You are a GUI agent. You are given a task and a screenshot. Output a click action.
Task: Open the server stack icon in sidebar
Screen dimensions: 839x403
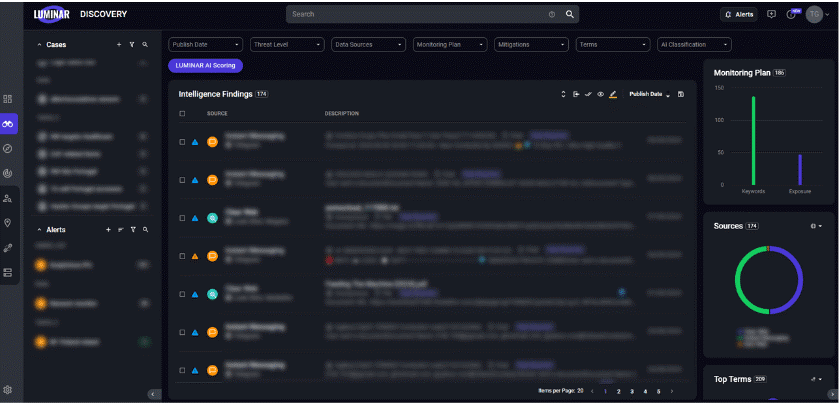[x=7, y=272]
